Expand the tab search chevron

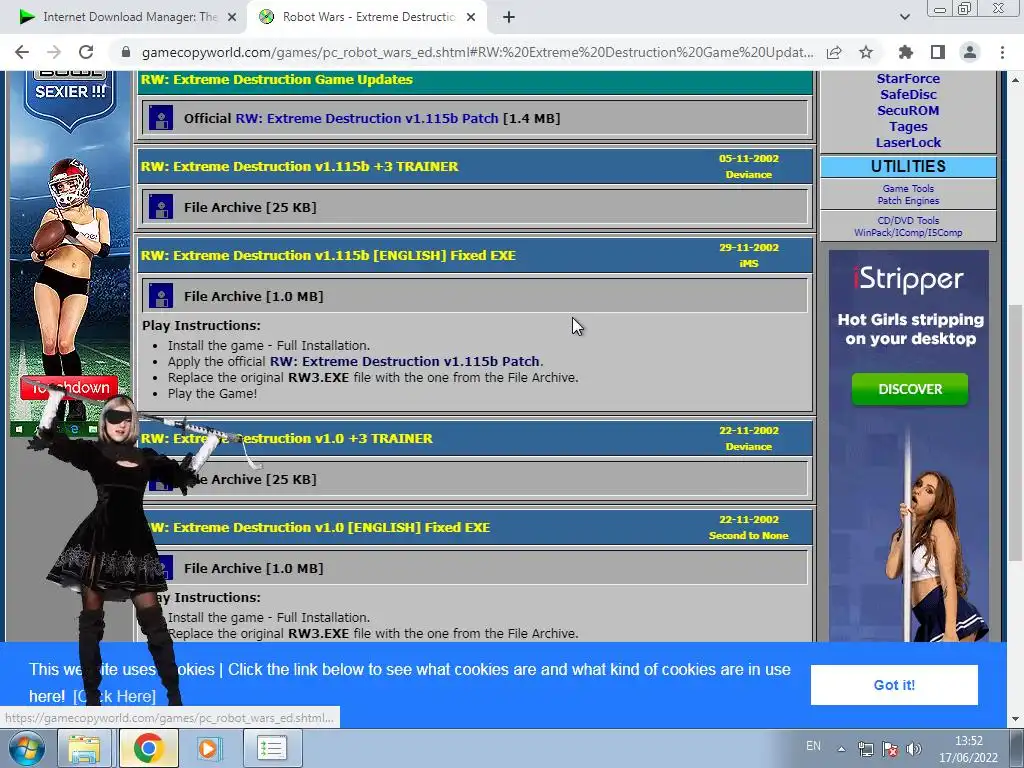904,17
